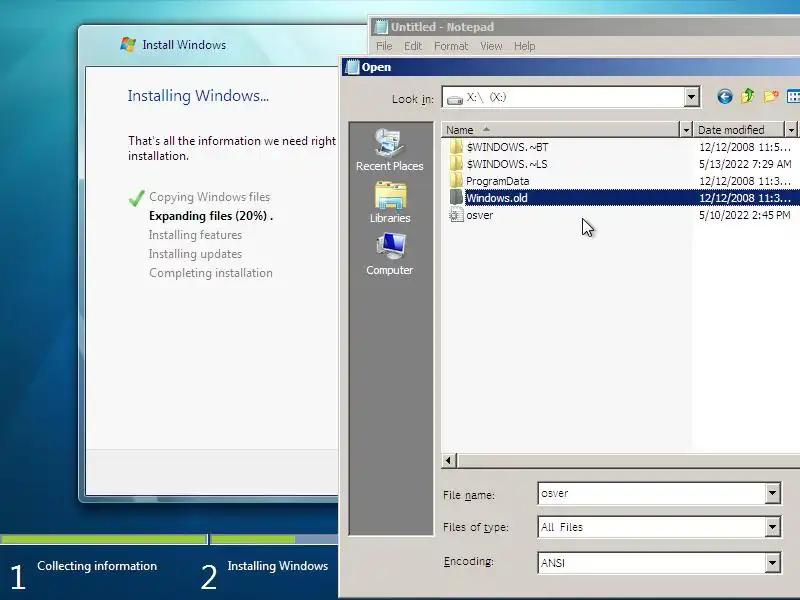Screen dimensions: 800x600
Task: Click the Windows flag icon in Install Windows
Action: click(128, 44)
